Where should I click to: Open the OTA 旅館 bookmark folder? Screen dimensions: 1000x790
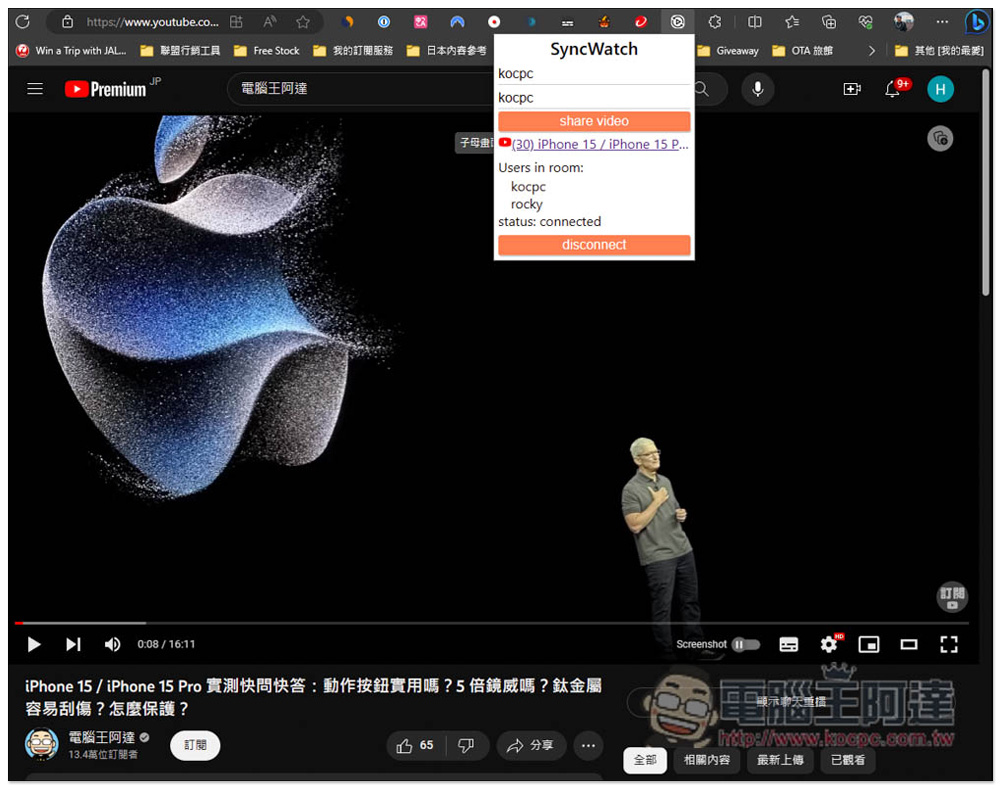tap(802, 50)
